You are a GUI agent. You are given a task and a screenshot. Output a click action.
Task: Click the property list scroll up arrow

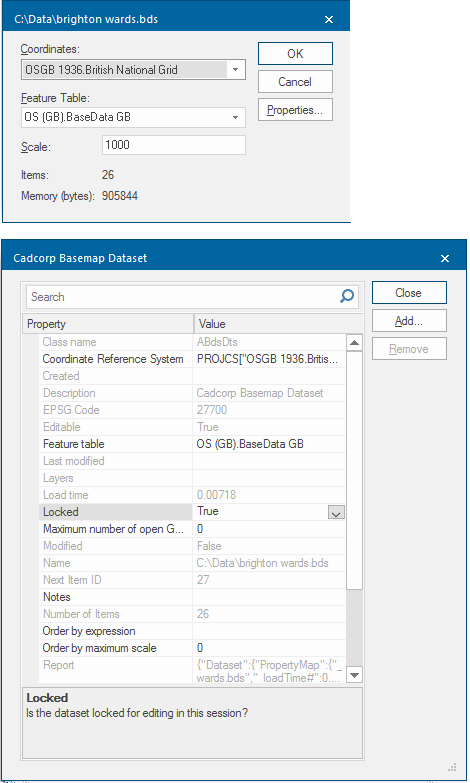pyautogui.click(x=354, y=343)
